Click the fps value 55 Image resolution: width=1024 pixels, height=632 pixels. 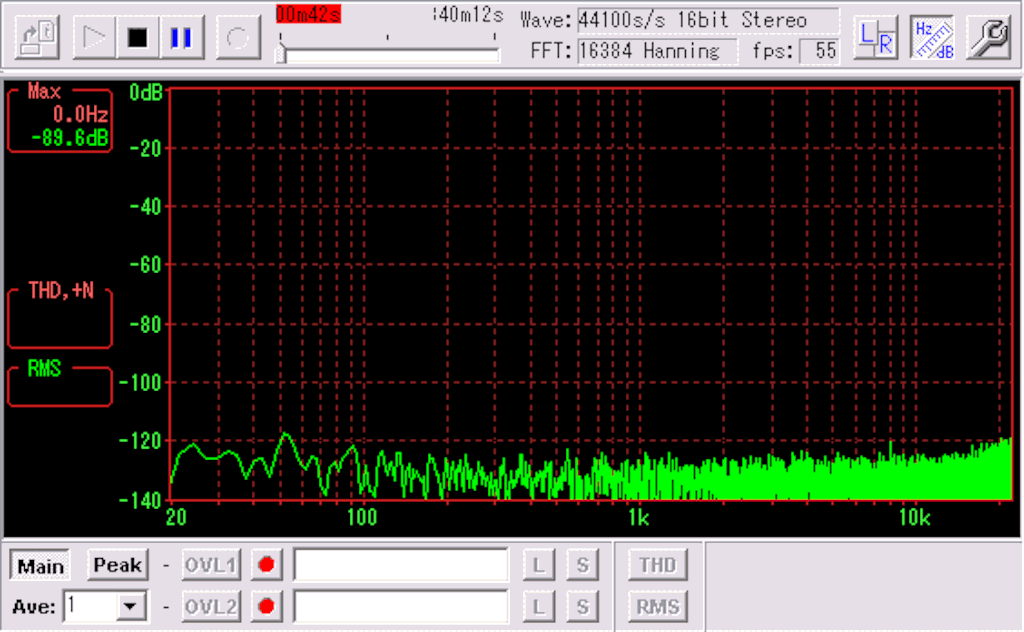pos(820,50)
